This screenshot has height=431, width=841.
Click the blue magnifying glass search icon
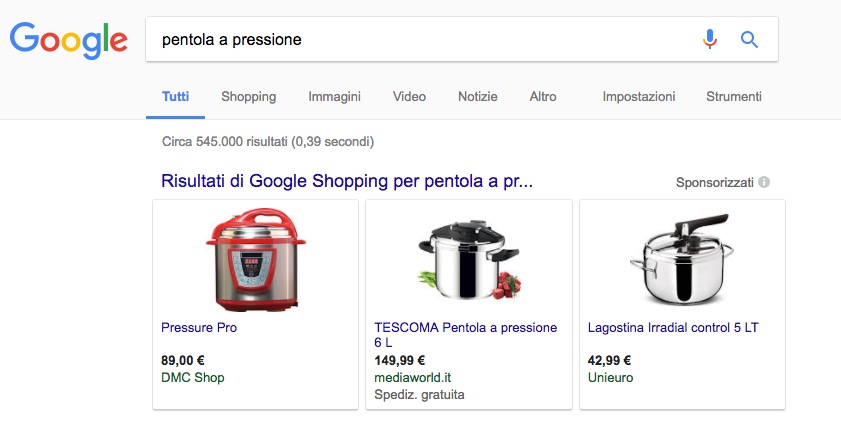[x=749, y=40]
